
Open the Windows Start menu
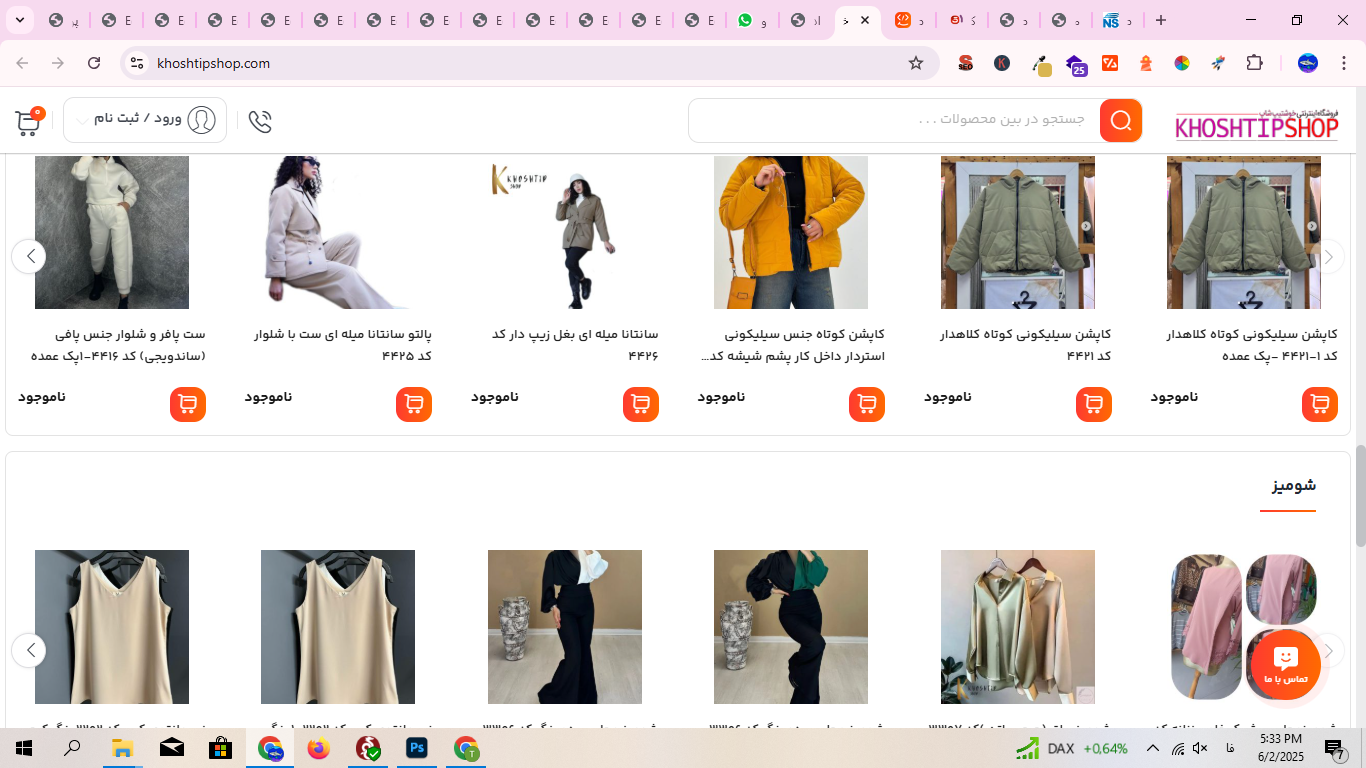(x=23, y=748)
